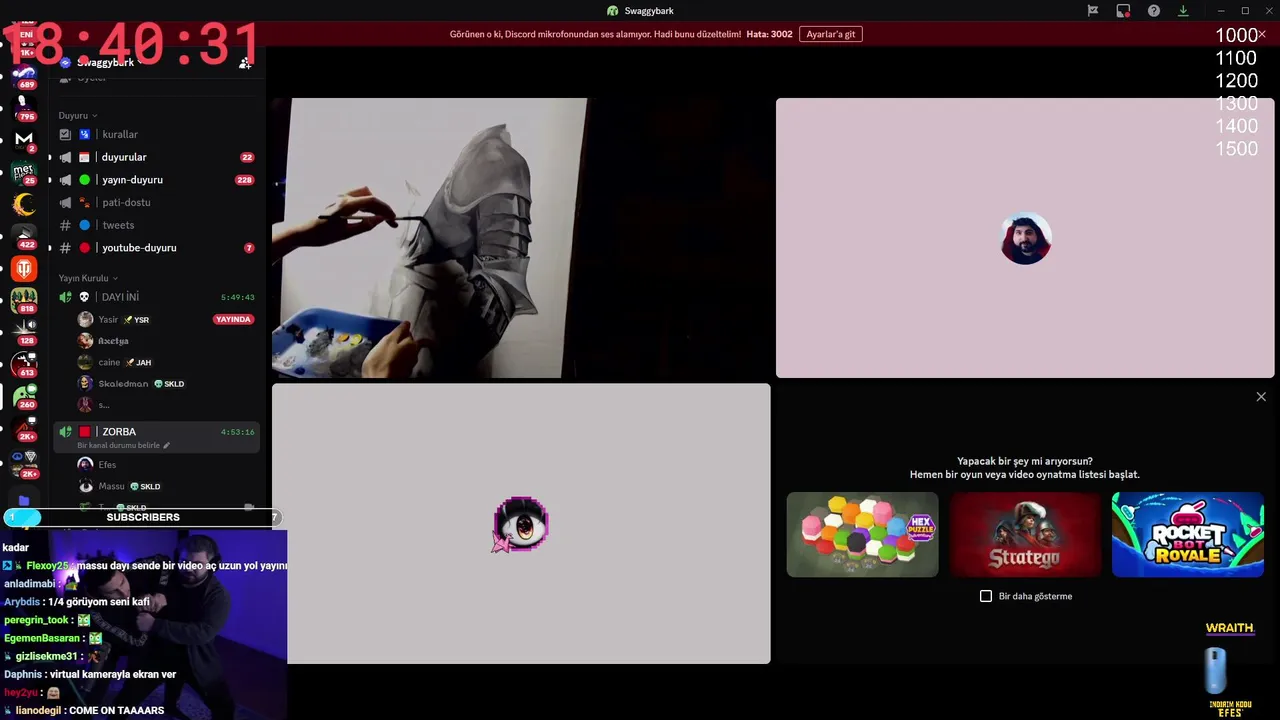Open the green server icon with 260 badge

(x=24, y=397)
